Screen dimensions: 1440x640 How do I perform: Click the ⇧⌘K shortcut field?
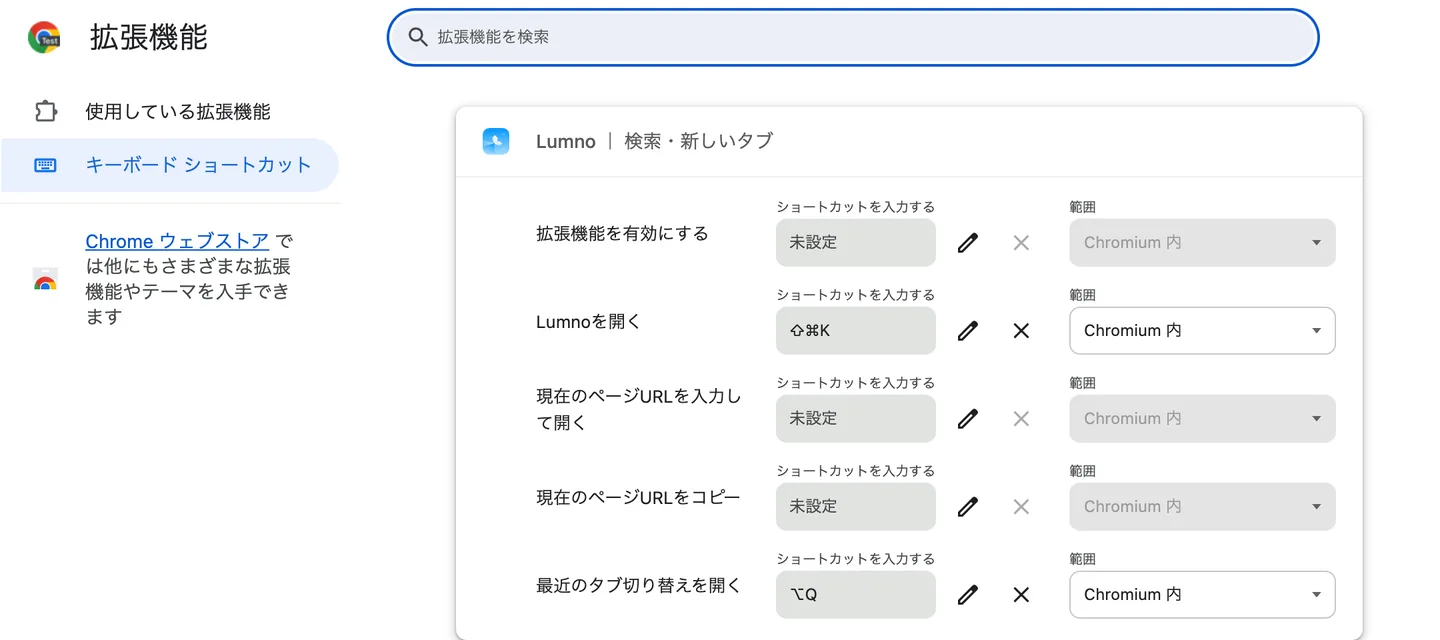click(x=856, y=331)
